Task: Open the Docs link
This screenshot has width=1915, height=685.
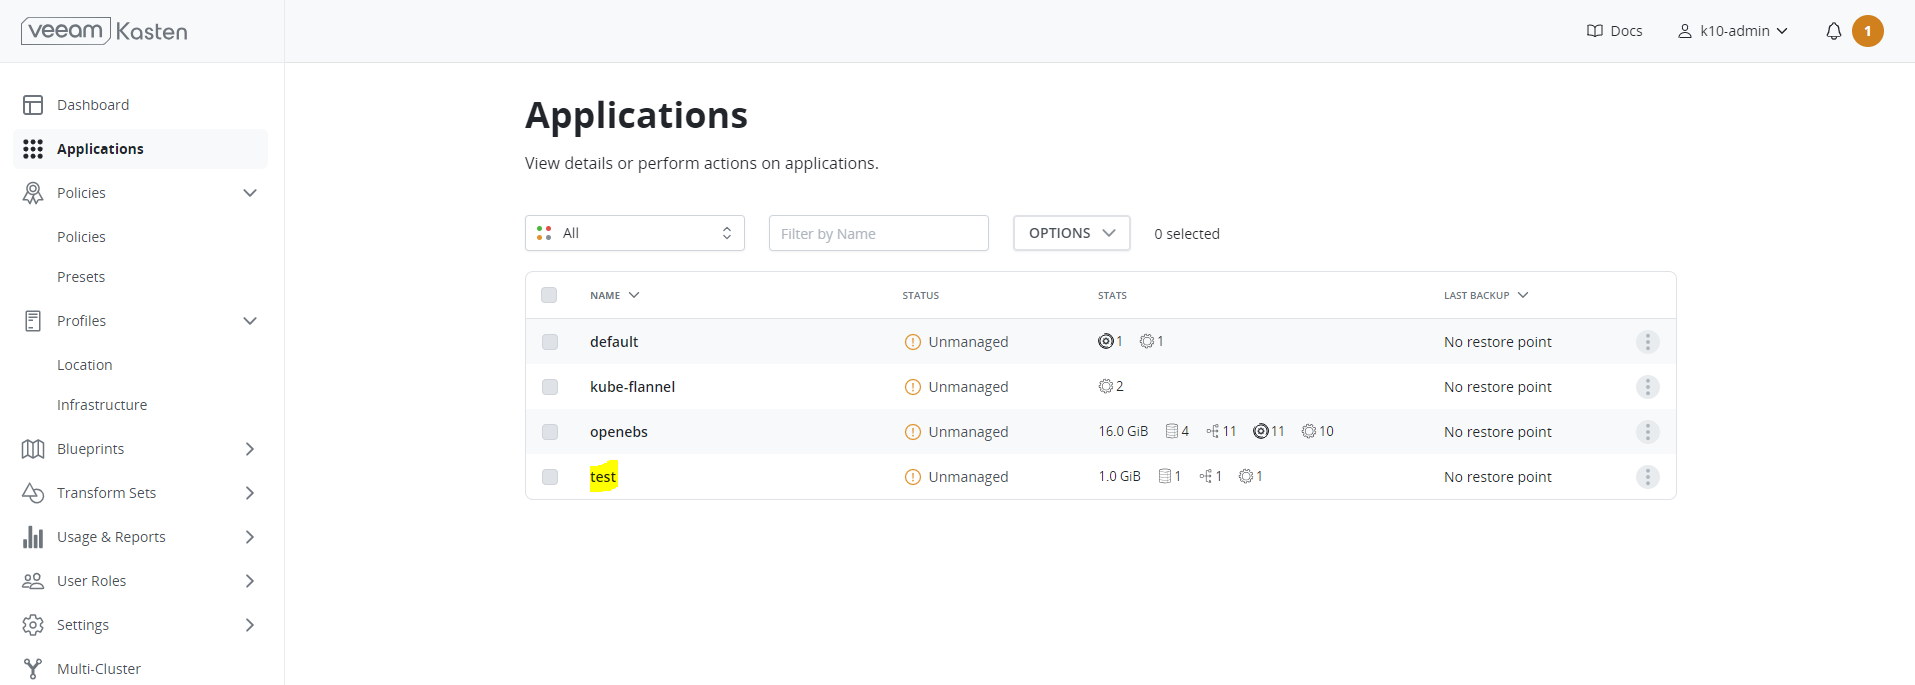Action: 1614,31
